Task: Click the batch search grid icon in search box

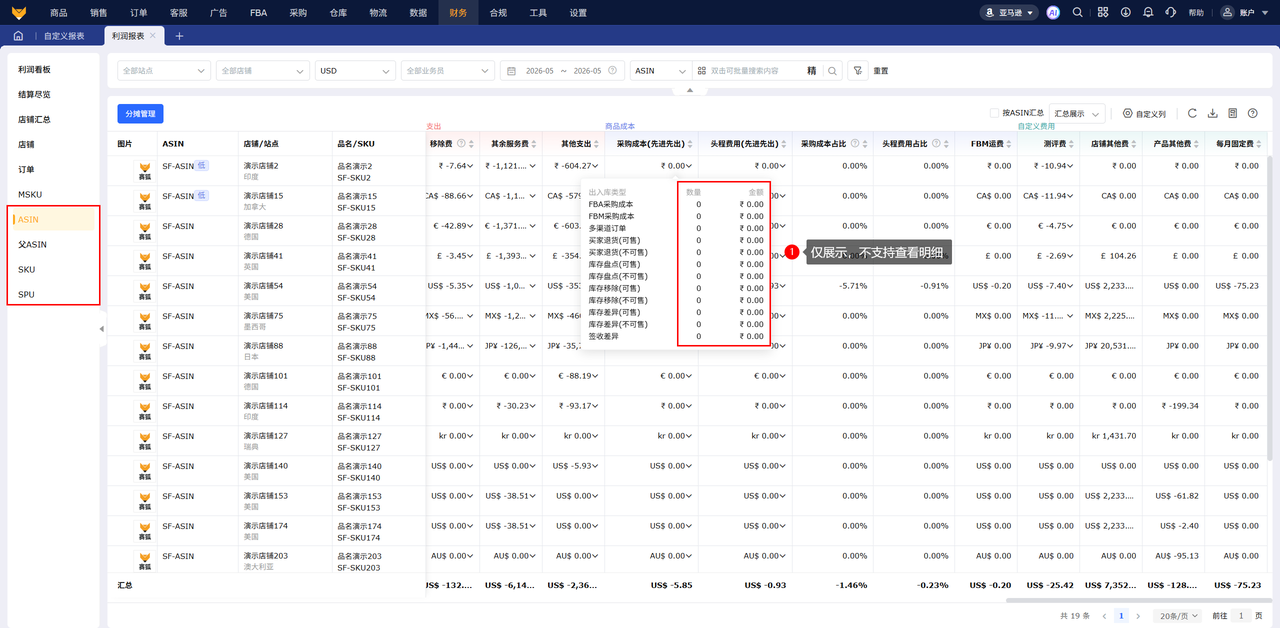Action: [703, 71]
